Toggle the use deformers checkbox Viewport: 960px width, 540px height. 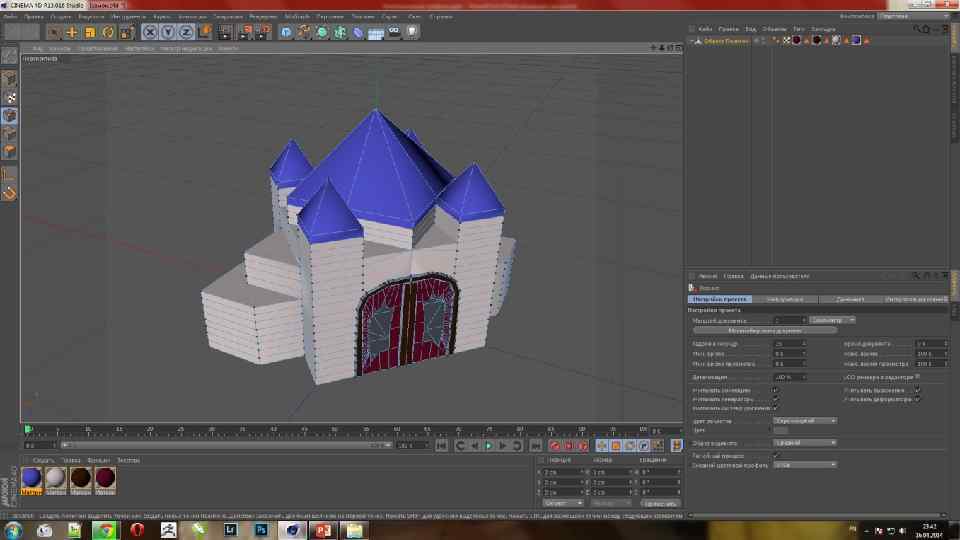[x=918, y=399]
